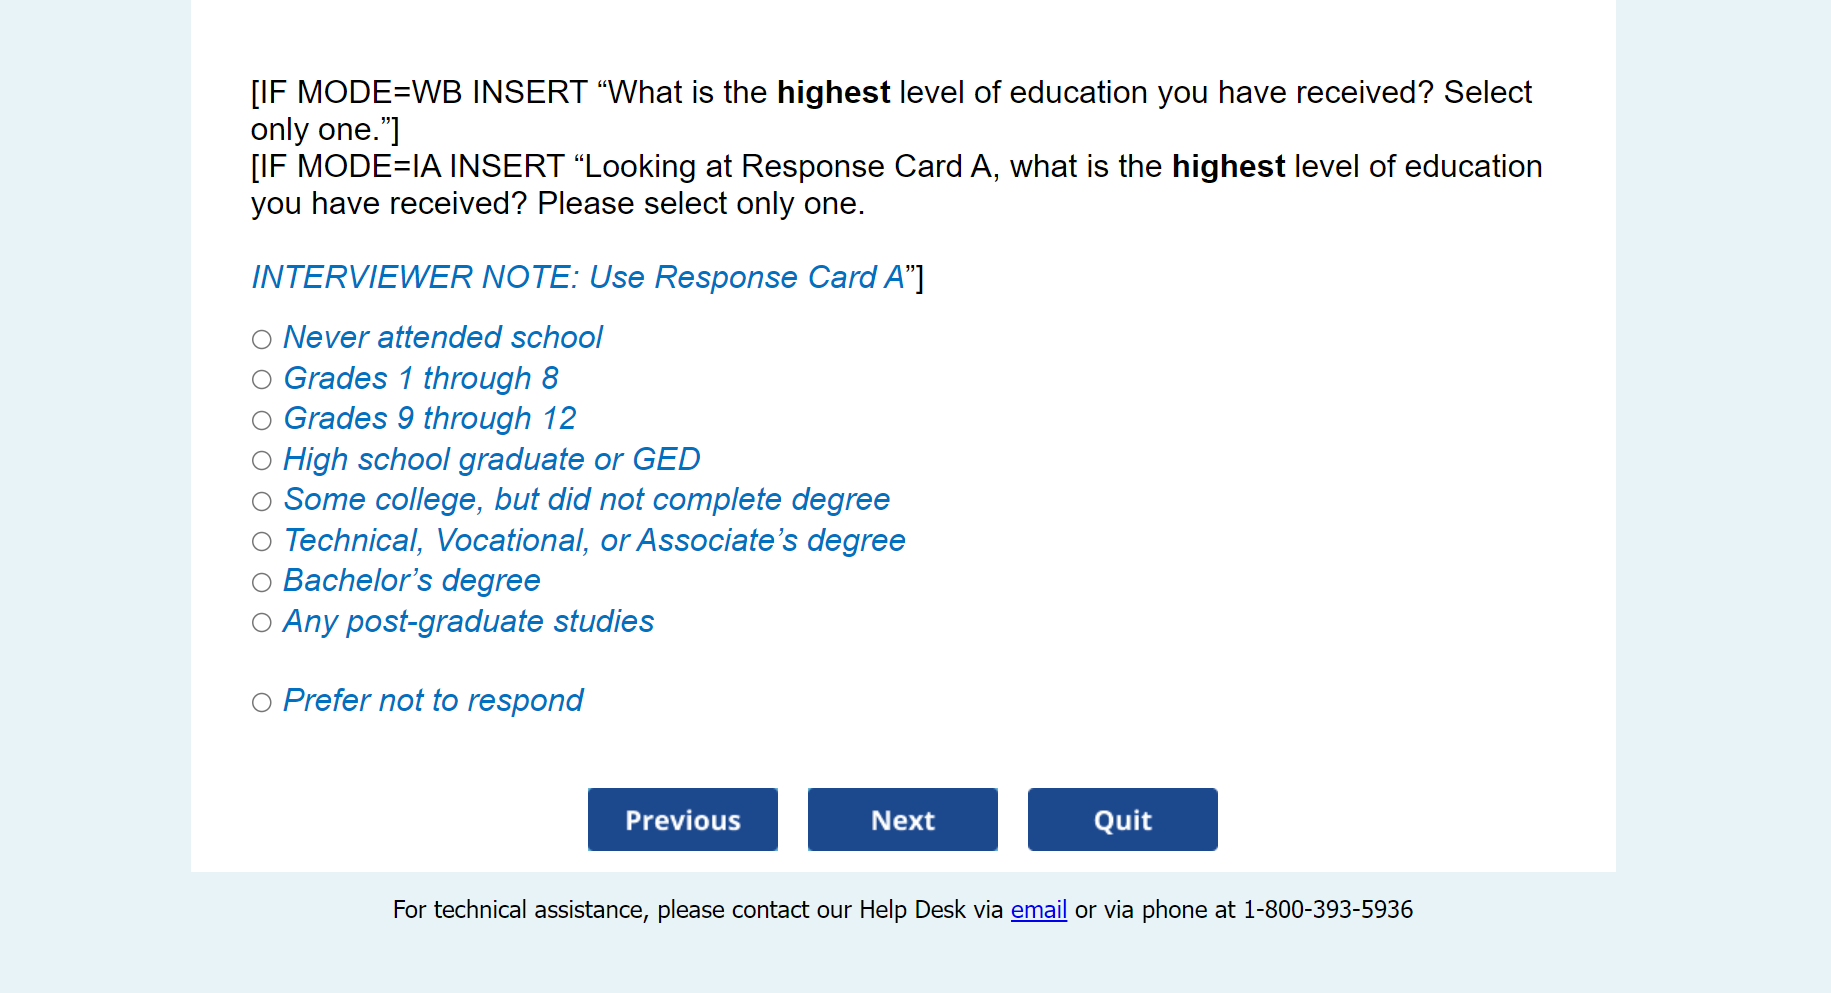Image resolution: width=1831 pixels, height=993 pixels.
Task: Select the 'Prefer not to respond' radio button
Action: (x=262, y=703)
